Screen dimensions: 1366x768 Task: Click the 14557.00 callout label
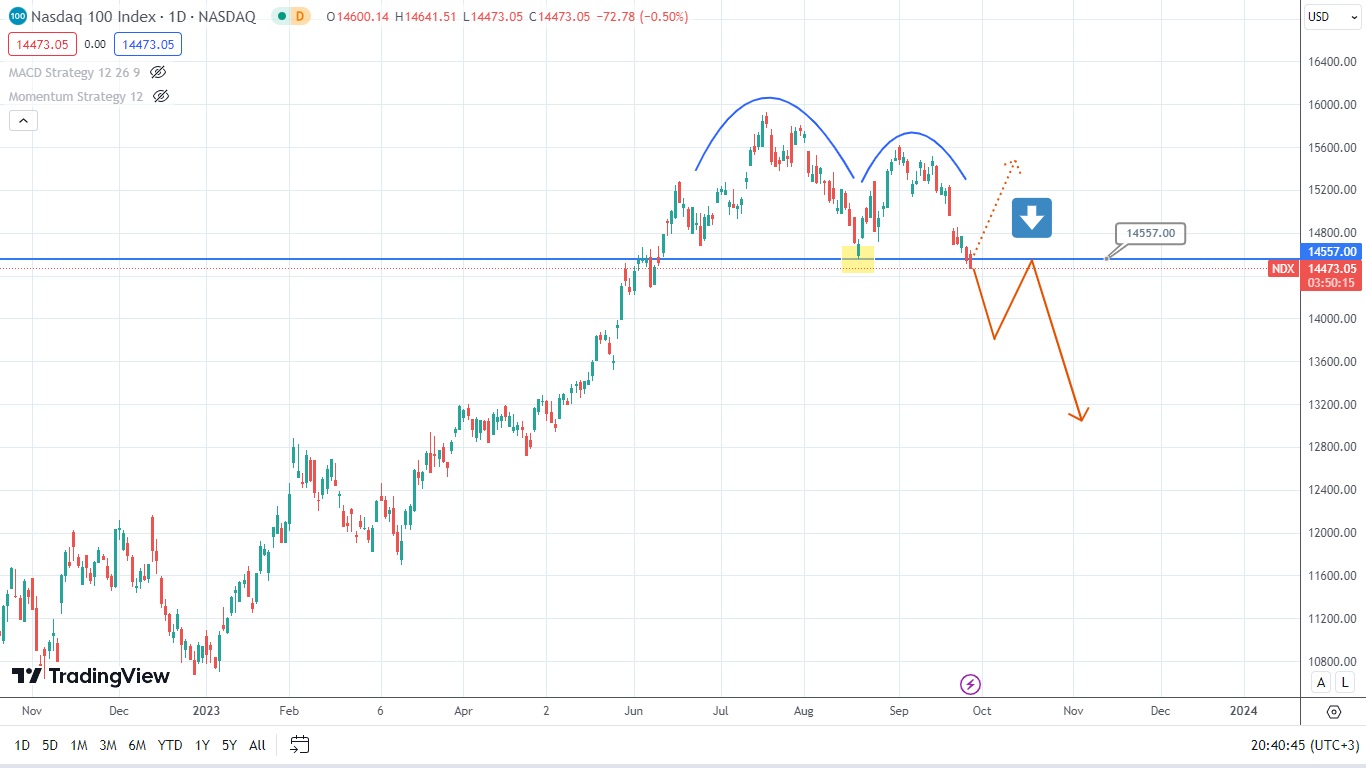tap(1151, 233)
